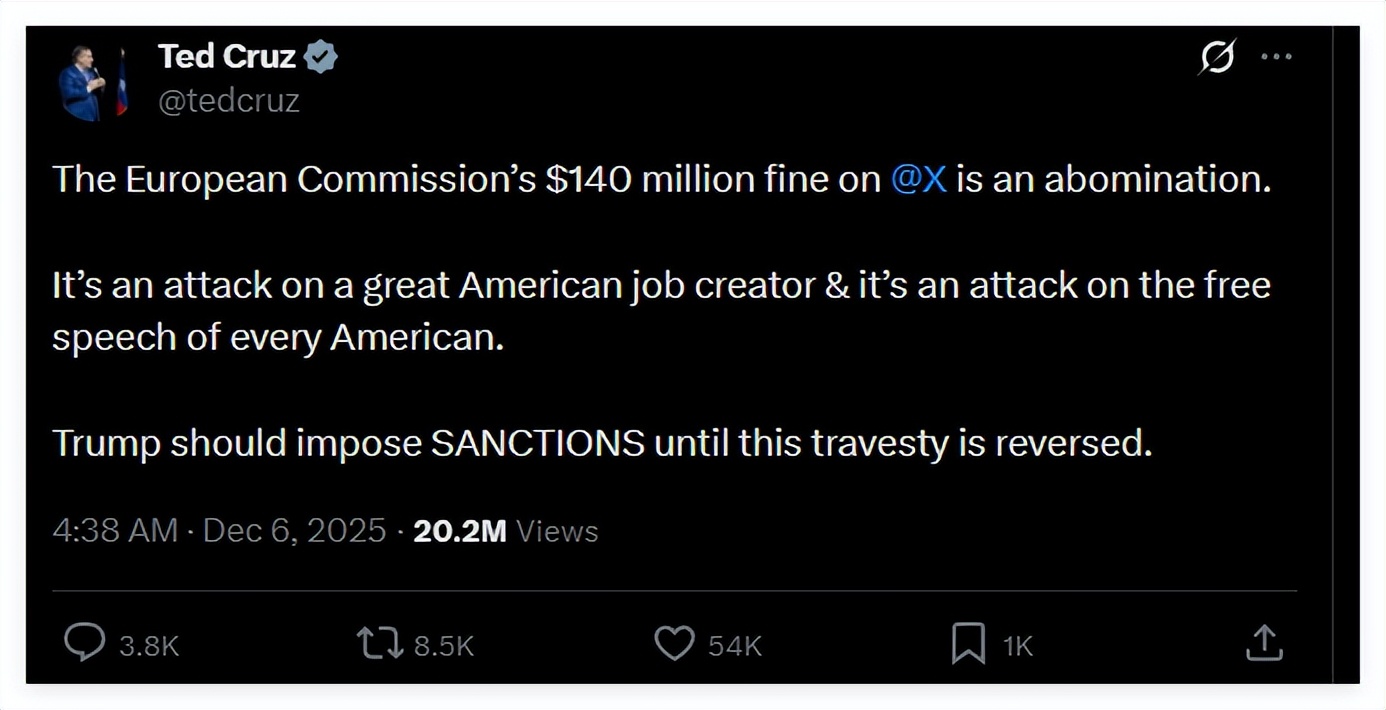This screenshot has height=710, width=1386.
Task: Click the 20.2M Views count
Action: (x=505, y=531)
